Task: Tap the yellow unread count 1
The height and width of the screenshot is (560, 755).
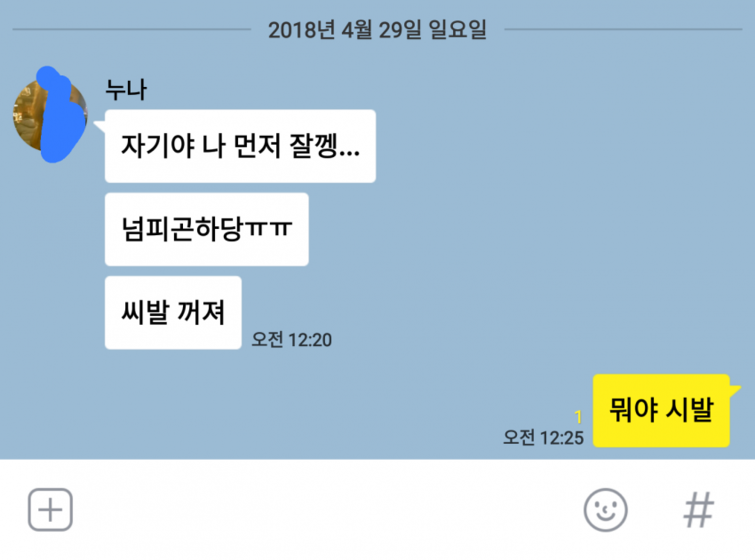Action: coord(578,417)
